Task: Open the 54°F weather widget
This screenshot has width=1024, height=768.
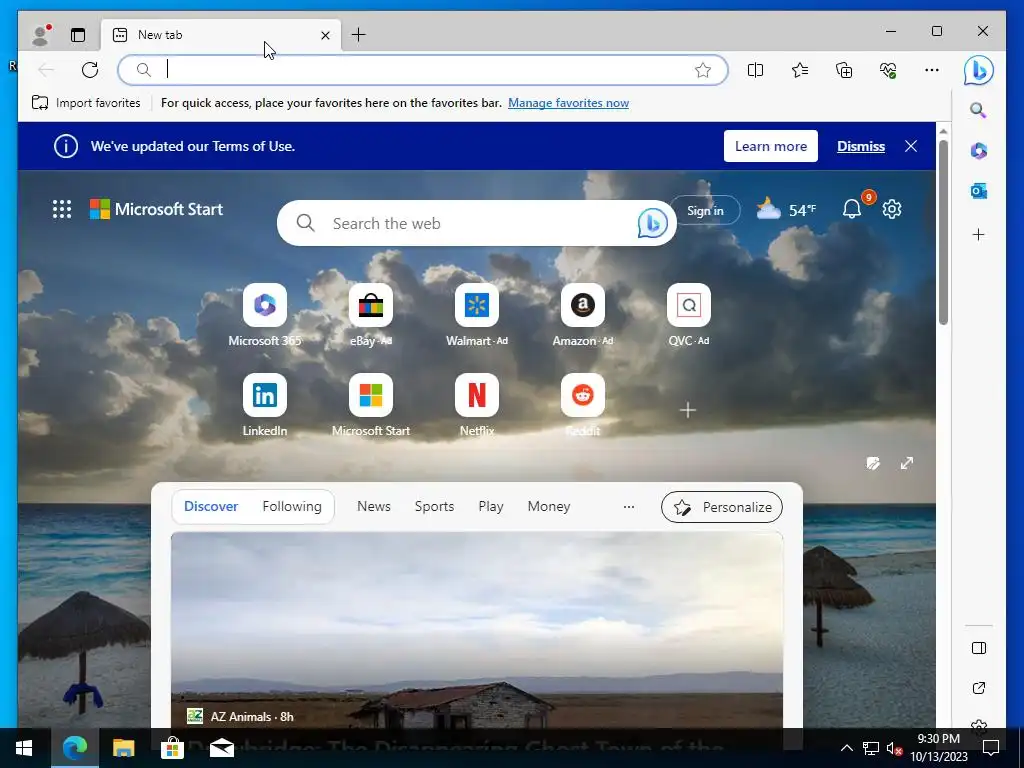Action: (x=786, y=210)
